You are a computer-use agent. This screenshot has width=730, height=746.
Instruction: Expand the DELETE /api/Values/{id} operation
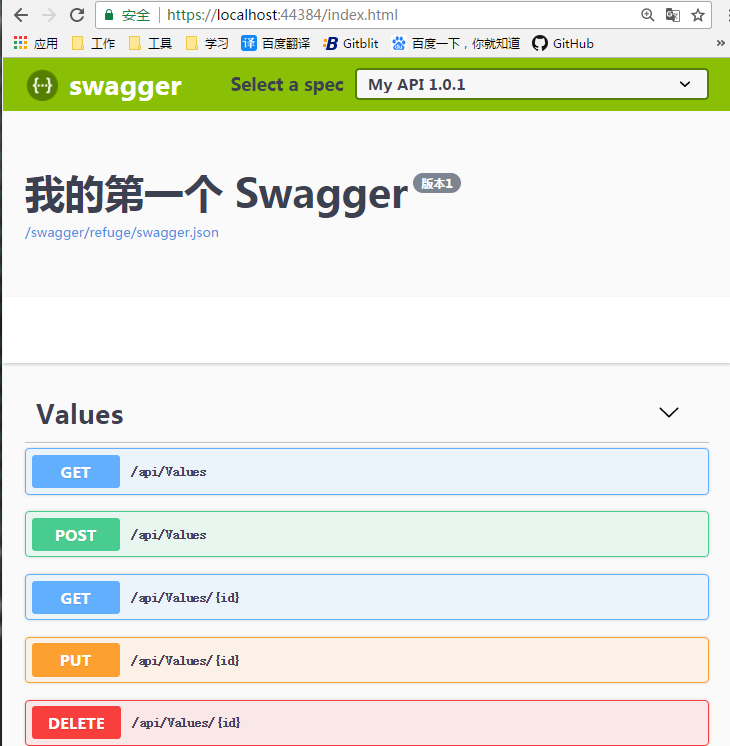(x=367, y=723)
